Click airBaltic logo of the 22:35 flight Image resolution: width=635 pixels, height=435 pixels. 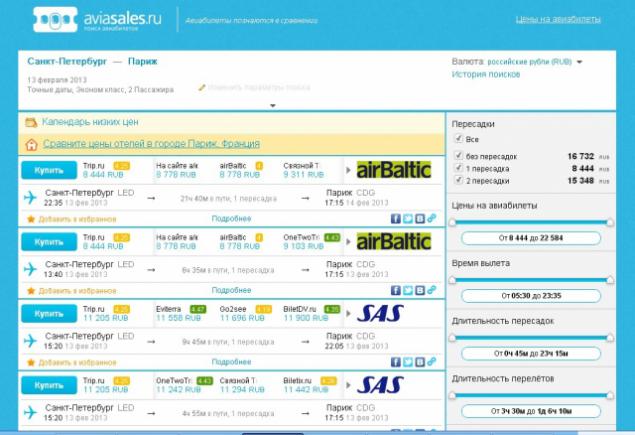pos(394,170)
